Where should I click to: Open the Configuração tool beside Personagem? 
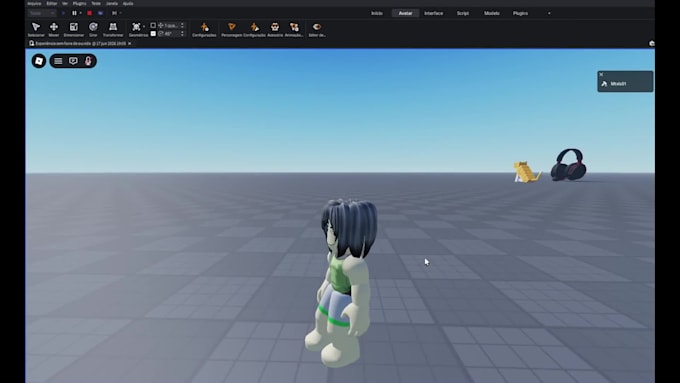click(x=255, y=29)
